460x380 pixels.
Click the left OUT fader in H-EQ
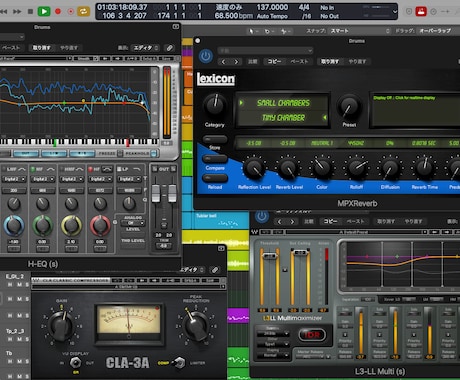(x=156, y=193)
